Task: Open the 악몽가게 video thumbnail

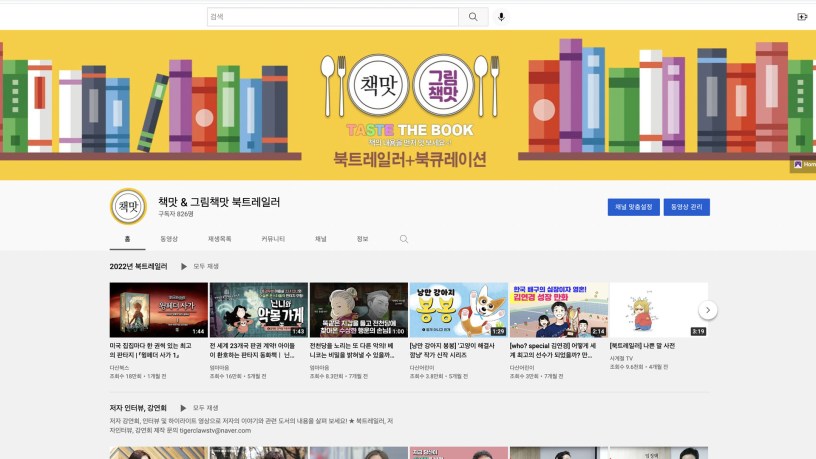Action: point(258,310)
